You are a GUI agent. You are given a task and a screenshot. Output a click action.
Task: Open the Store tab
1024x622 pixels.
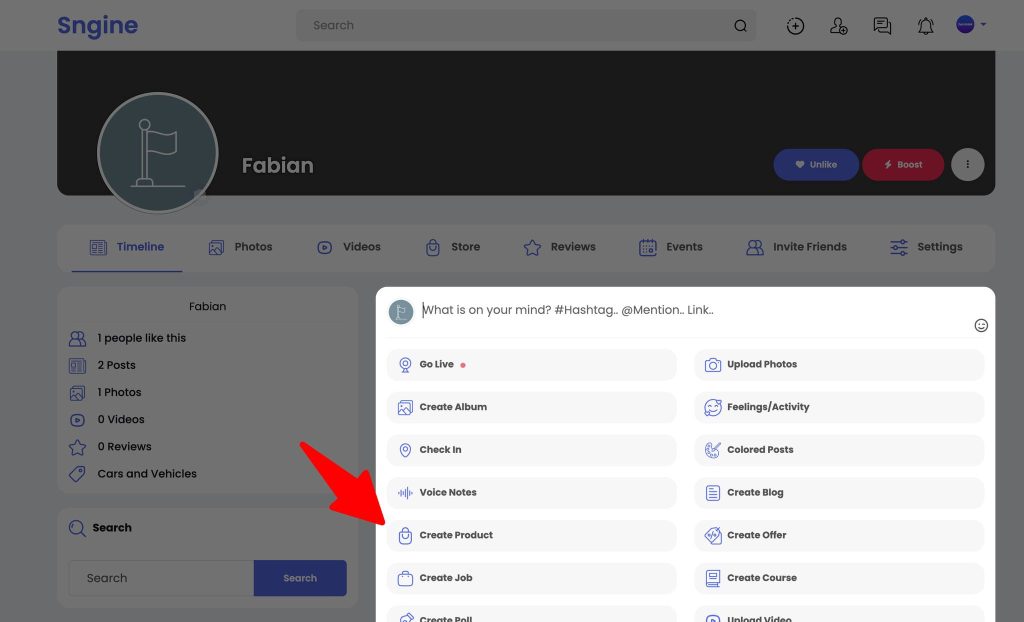coord(453,247)
